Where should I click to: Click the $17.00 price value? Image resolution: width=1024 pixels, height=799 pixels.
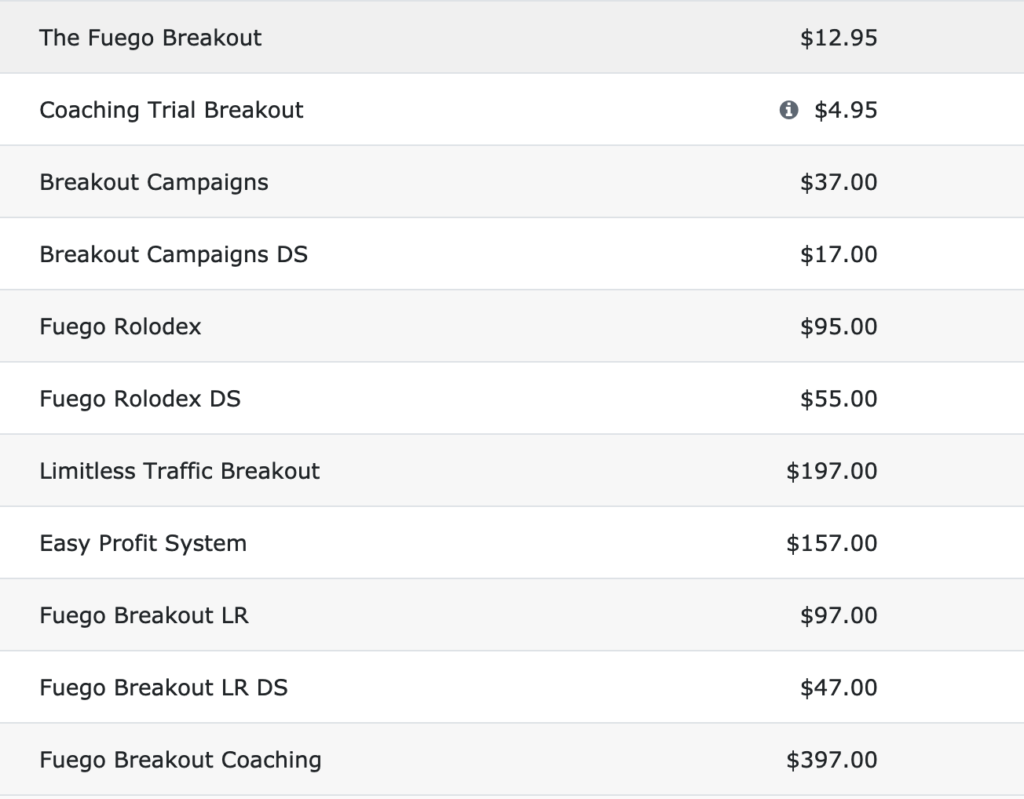pos(839,254)
